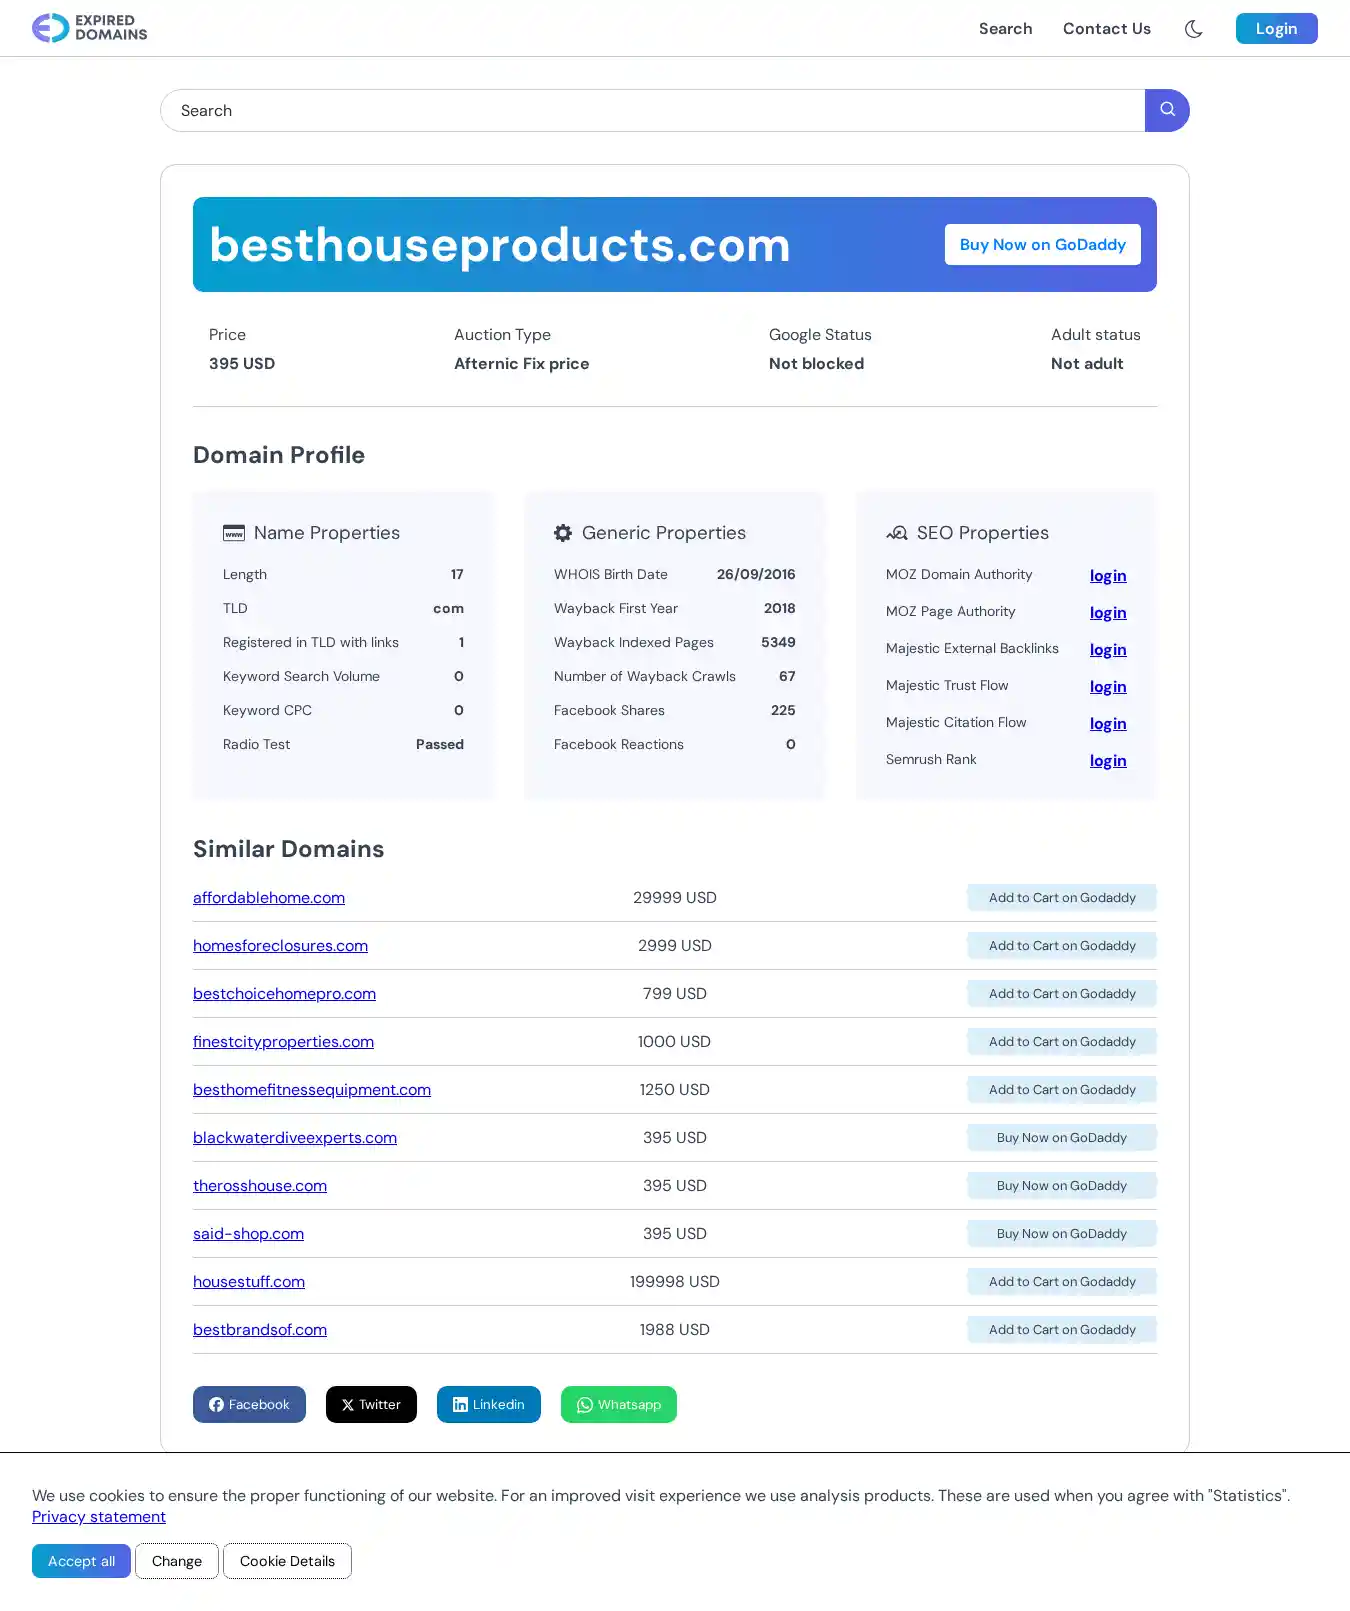This screenshot has width=1350, height=1611.
Task: Open the affordablehome.com domain link
Action: point(269,898)
